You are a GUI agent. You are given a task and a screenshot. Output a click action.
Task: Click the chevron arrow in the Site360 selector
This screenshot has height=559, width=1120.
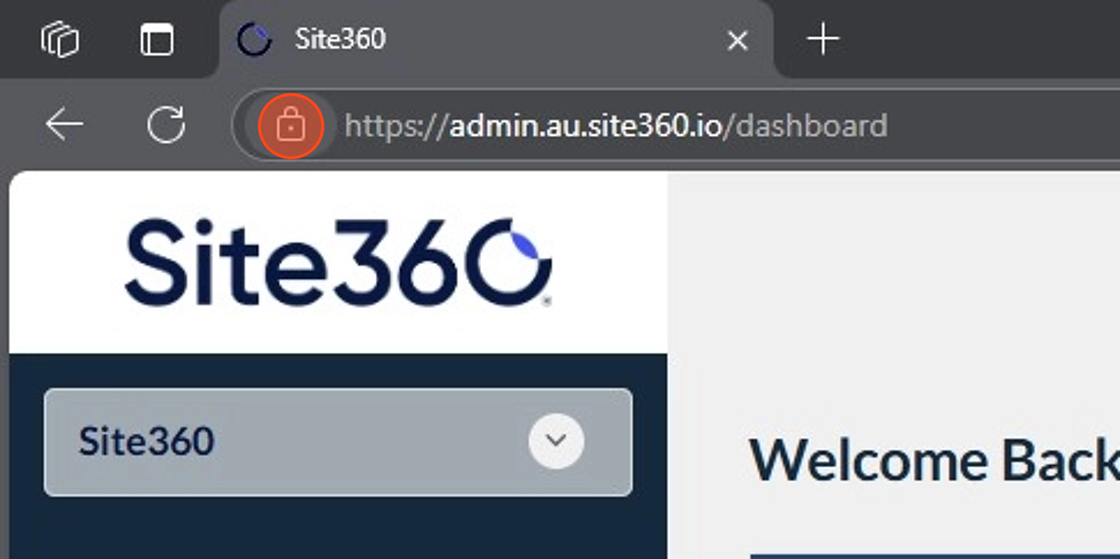coord(556,441)
